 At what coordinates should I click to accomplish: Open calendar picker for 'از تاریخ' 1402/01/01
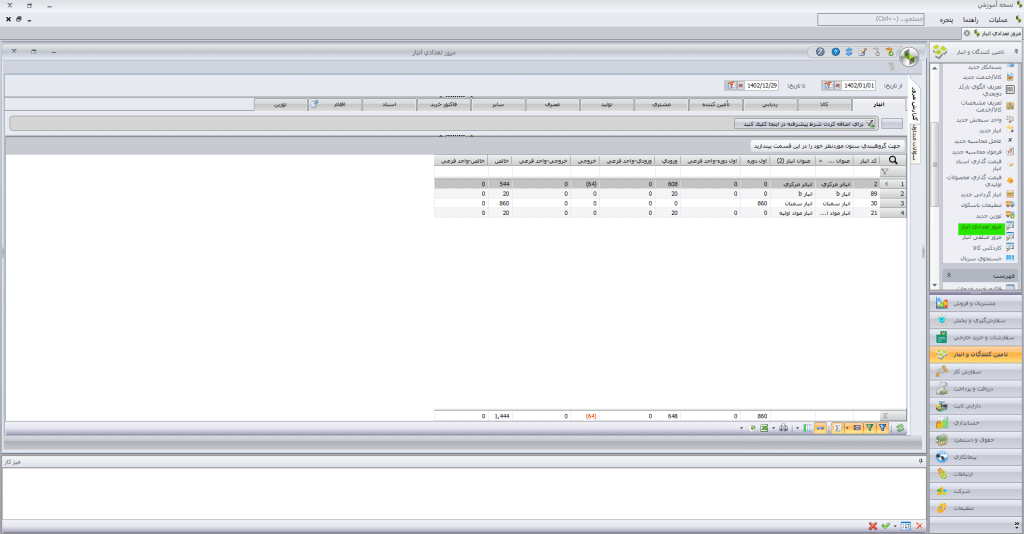pos(827,86)
